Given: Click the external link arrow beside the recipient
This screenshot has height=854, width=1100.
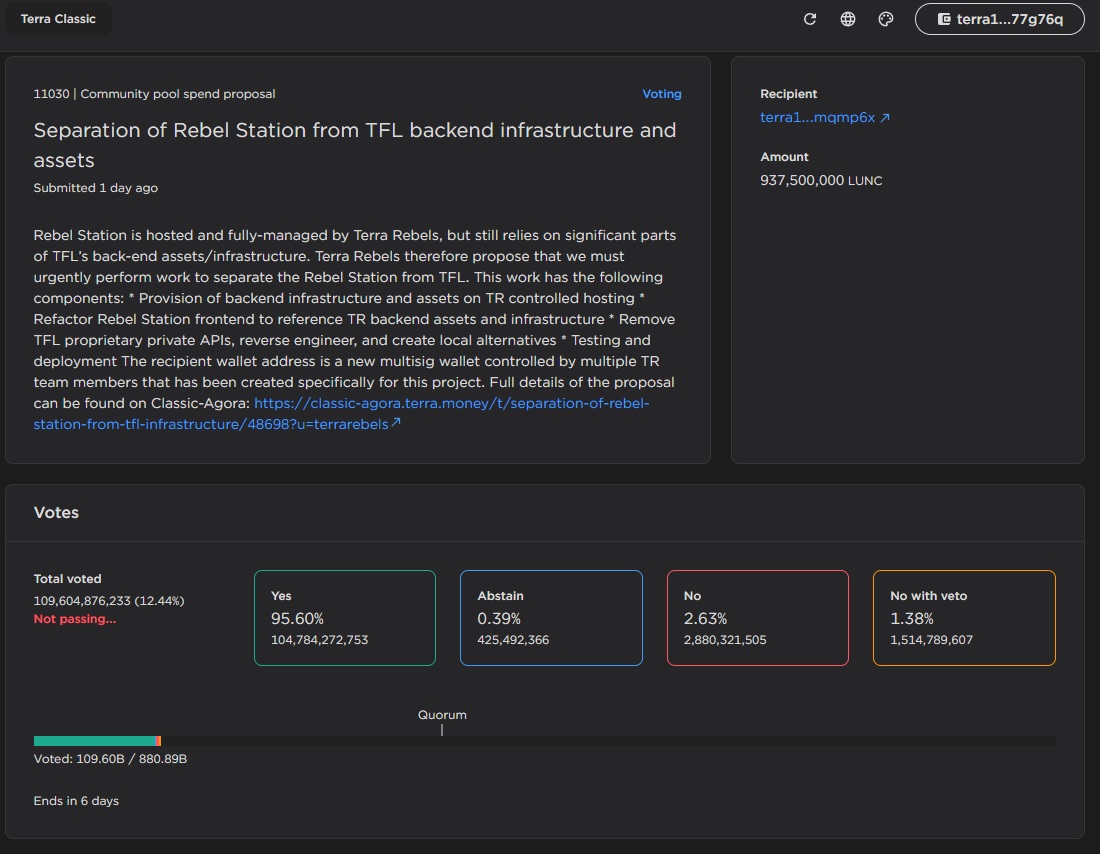Looking at the screenshot, I should [x=885, y=117].
